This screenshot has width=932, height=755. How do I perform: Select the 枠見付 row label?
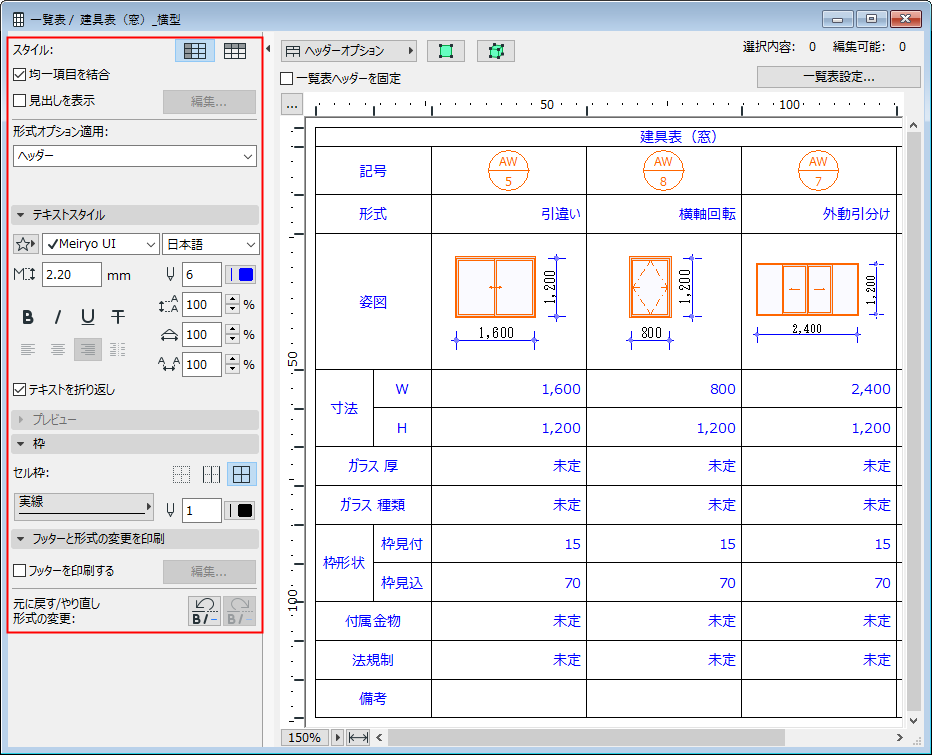[x=402, y=544]
